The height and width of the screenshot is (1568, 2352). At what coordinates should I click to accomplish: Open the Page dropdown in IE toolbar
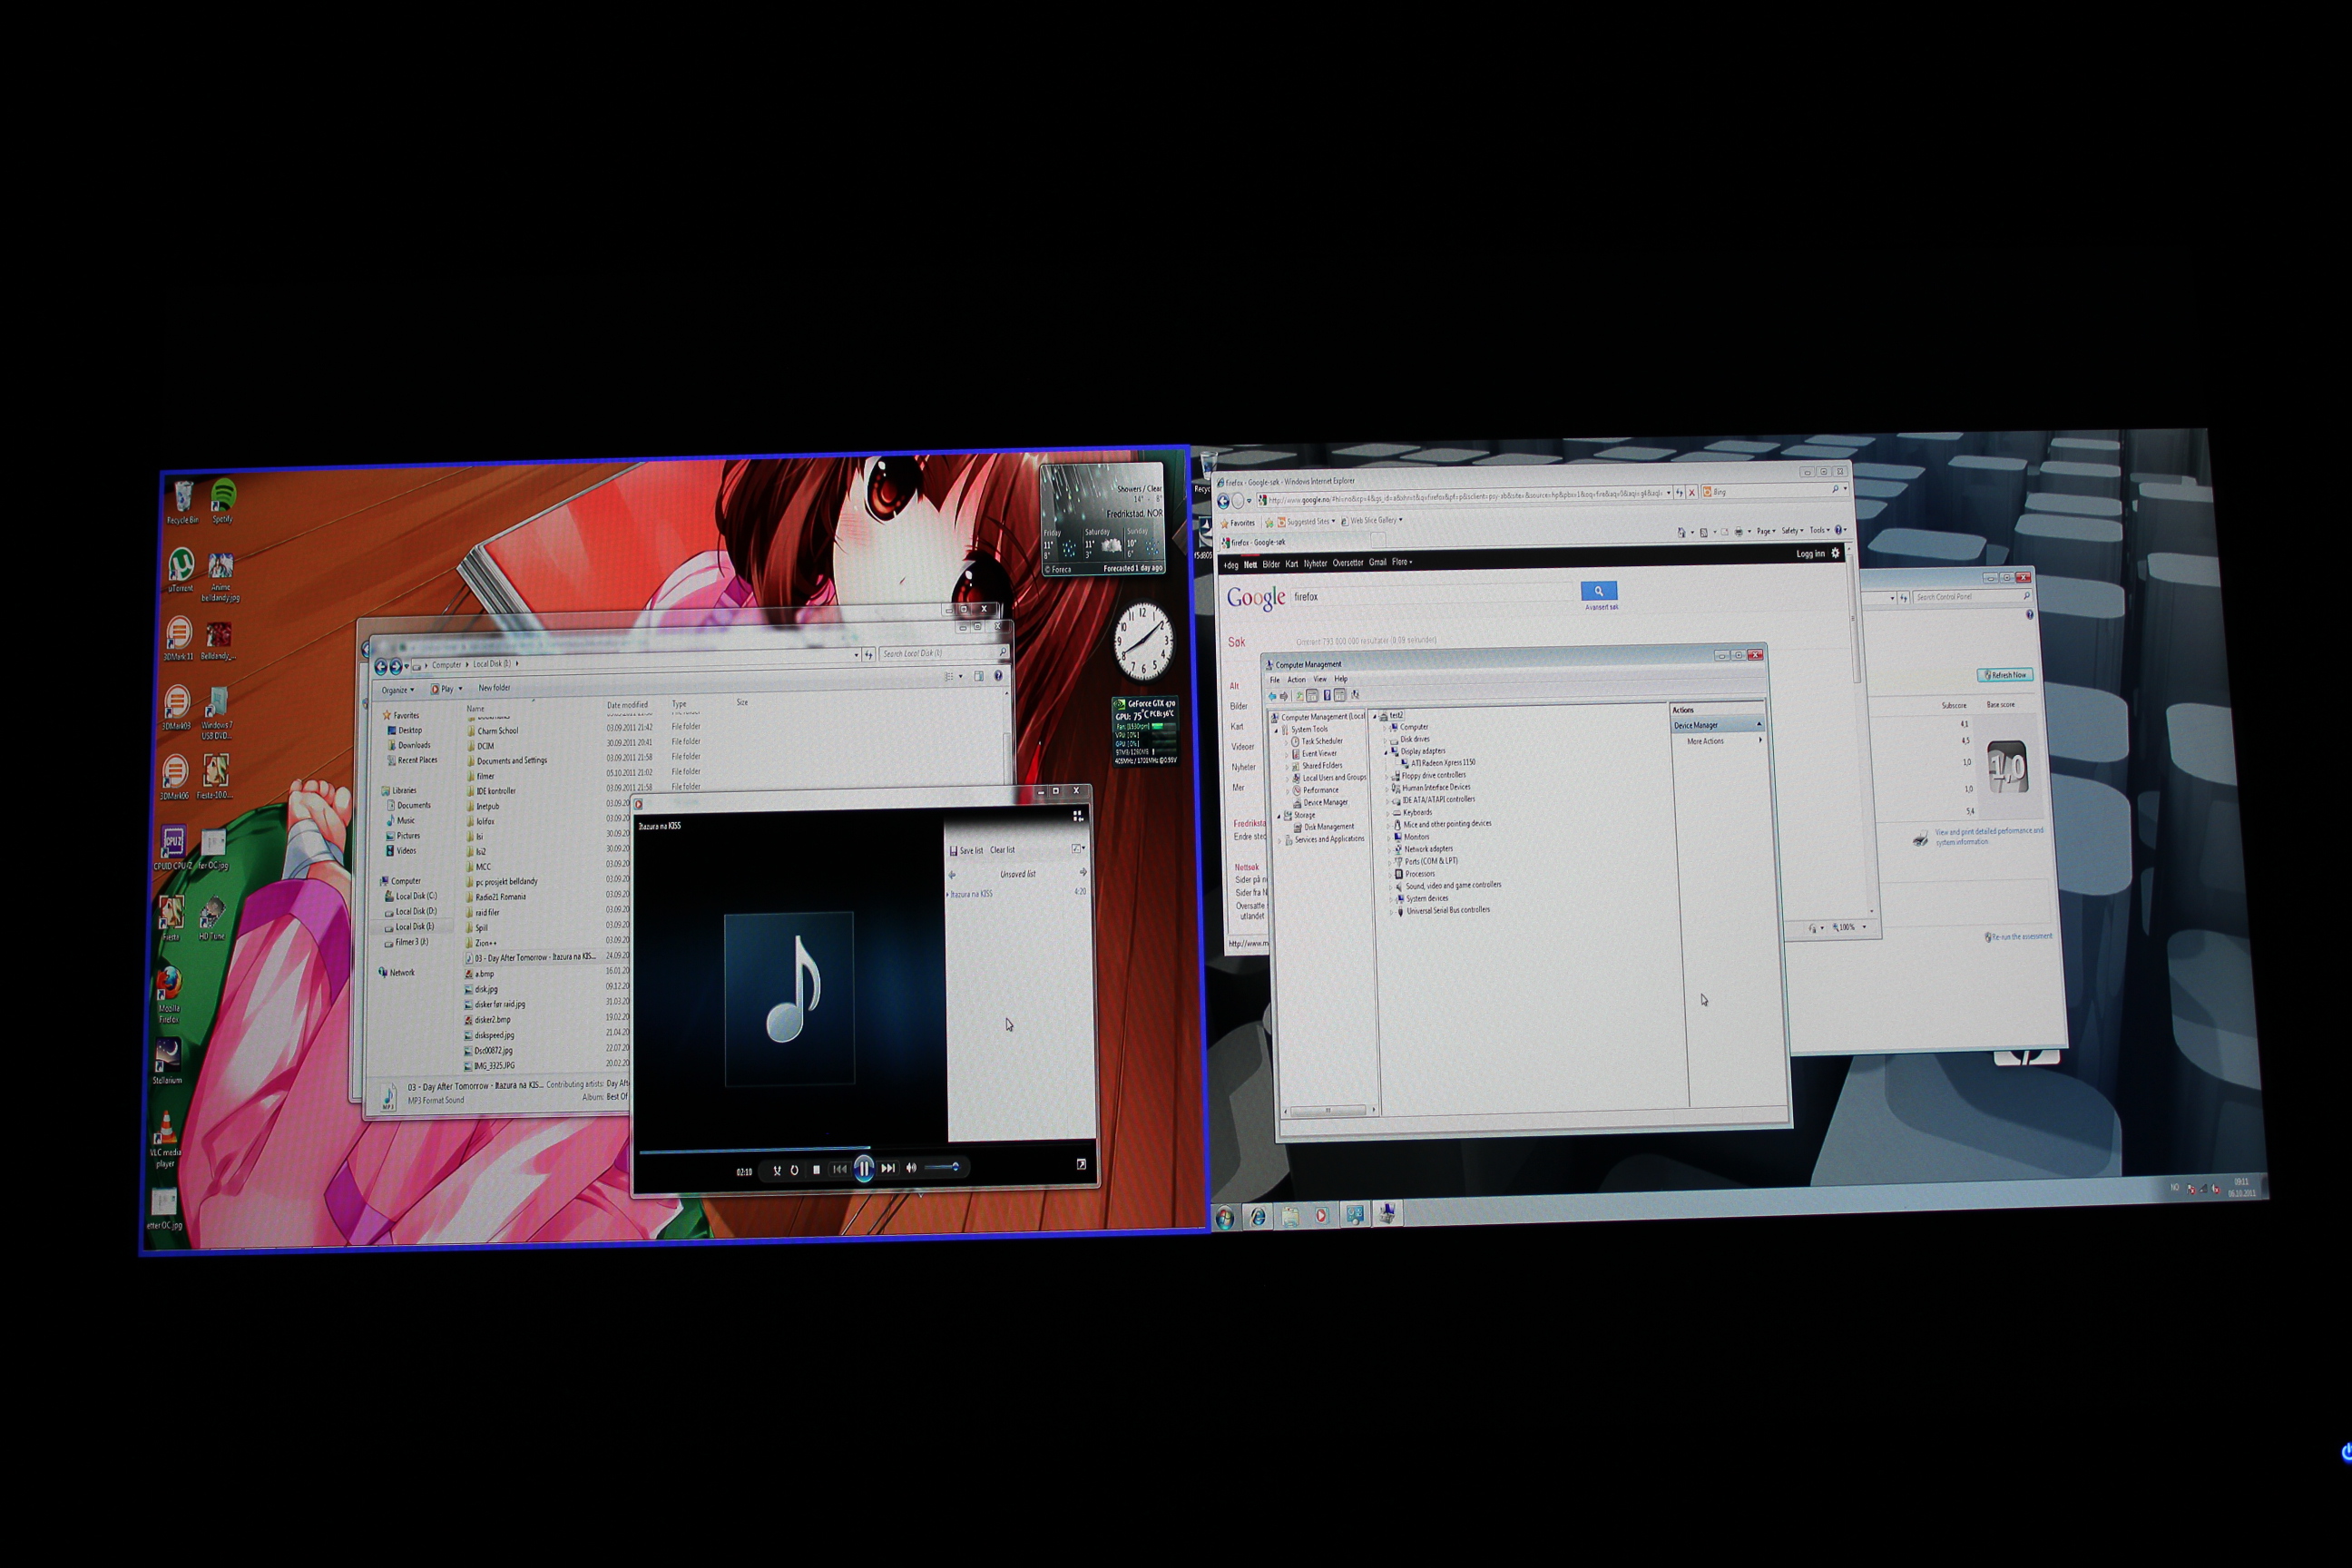[1765, 531]
